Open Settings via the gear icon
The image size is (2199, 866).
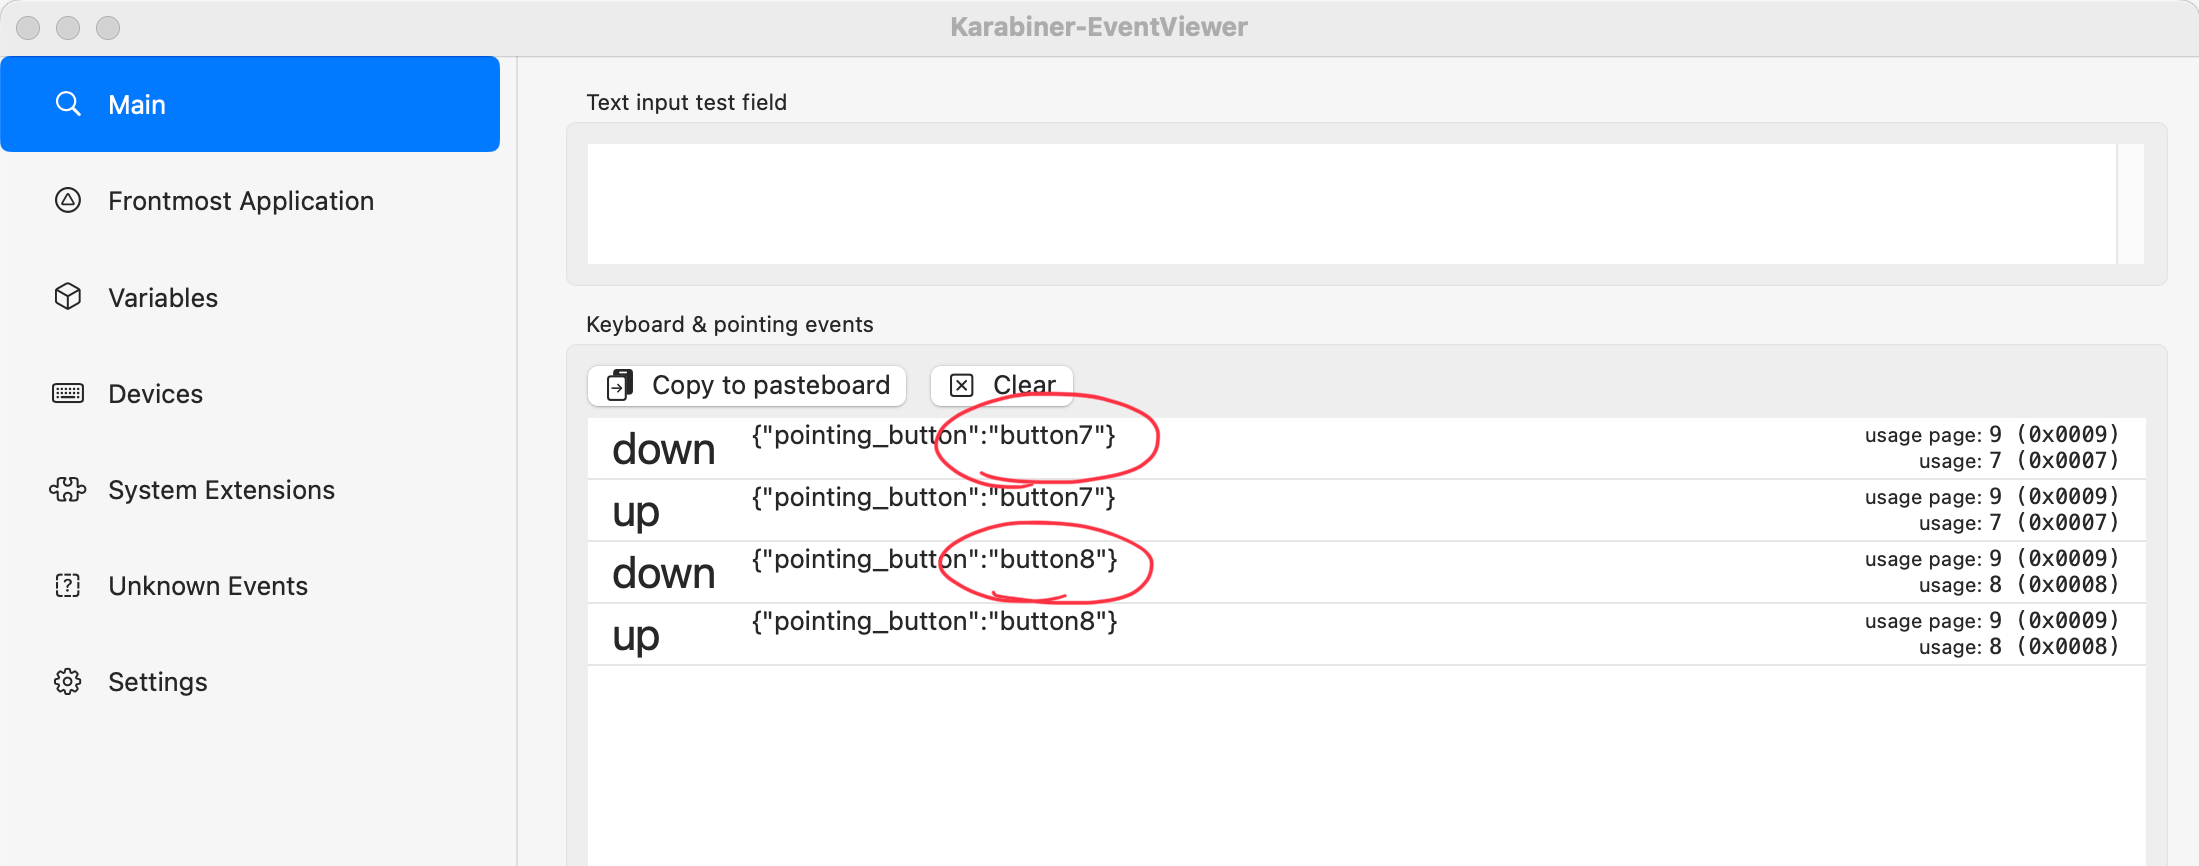tap(67, 681)
